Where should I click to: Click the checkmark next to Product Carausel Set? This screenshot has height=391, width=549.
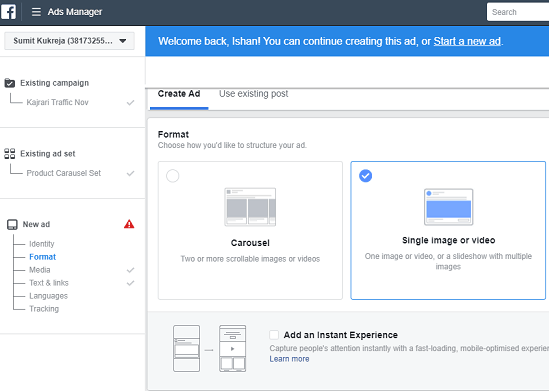pyautogui.click(x=130, y=173)
